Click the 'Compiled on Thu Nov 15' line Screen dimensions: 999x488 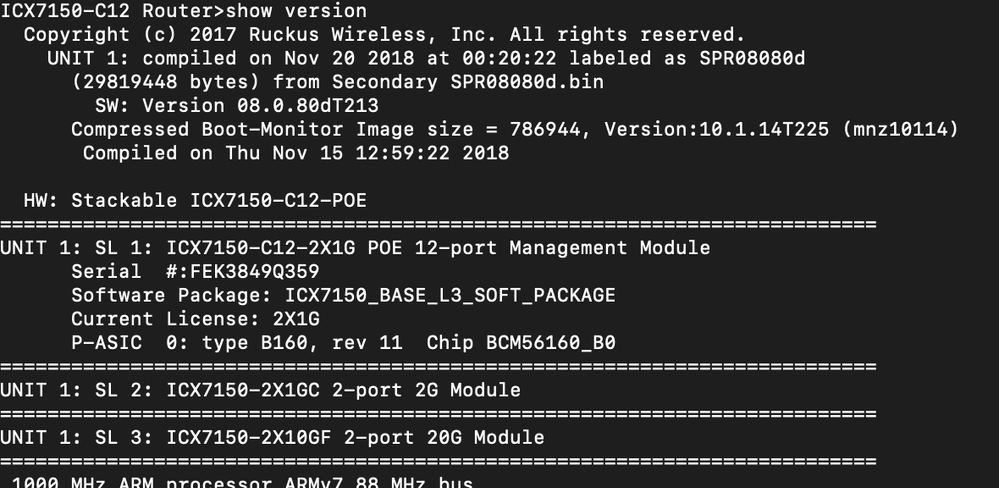click(296, 153)
